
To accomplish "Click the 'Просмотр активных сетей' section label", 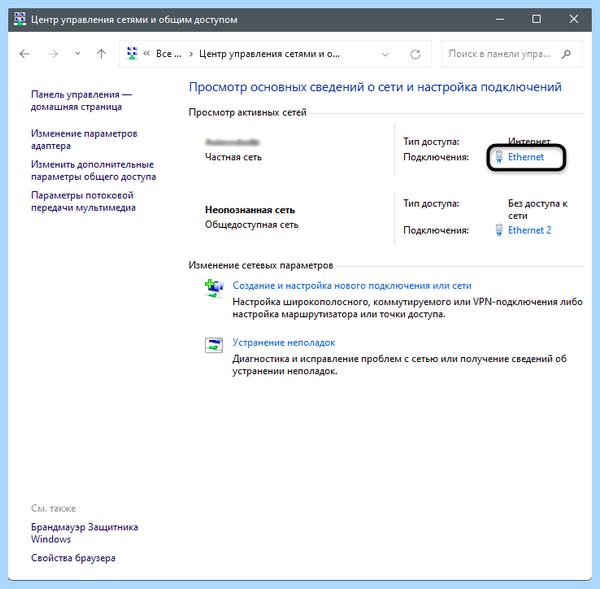I will (248, 113).
